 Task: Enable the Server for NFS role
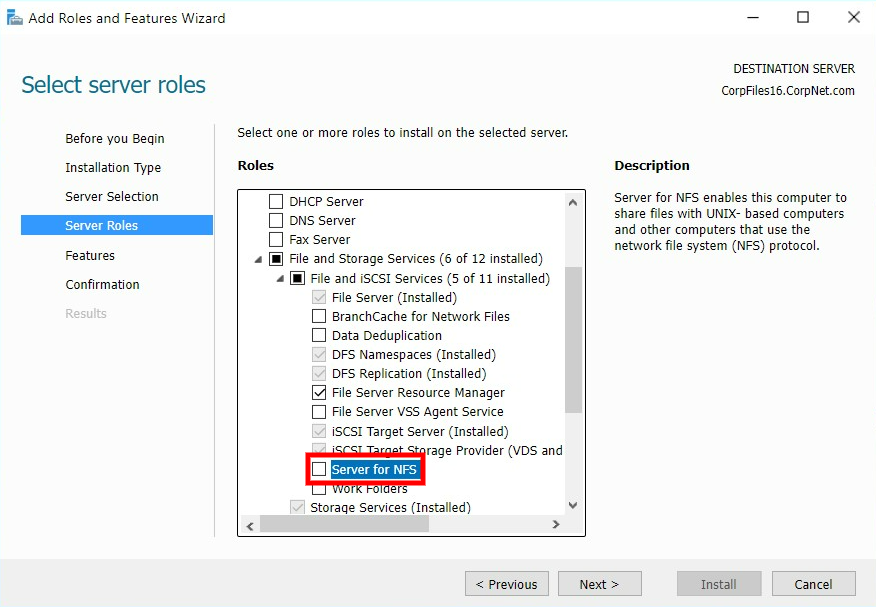tap(319, 469)
